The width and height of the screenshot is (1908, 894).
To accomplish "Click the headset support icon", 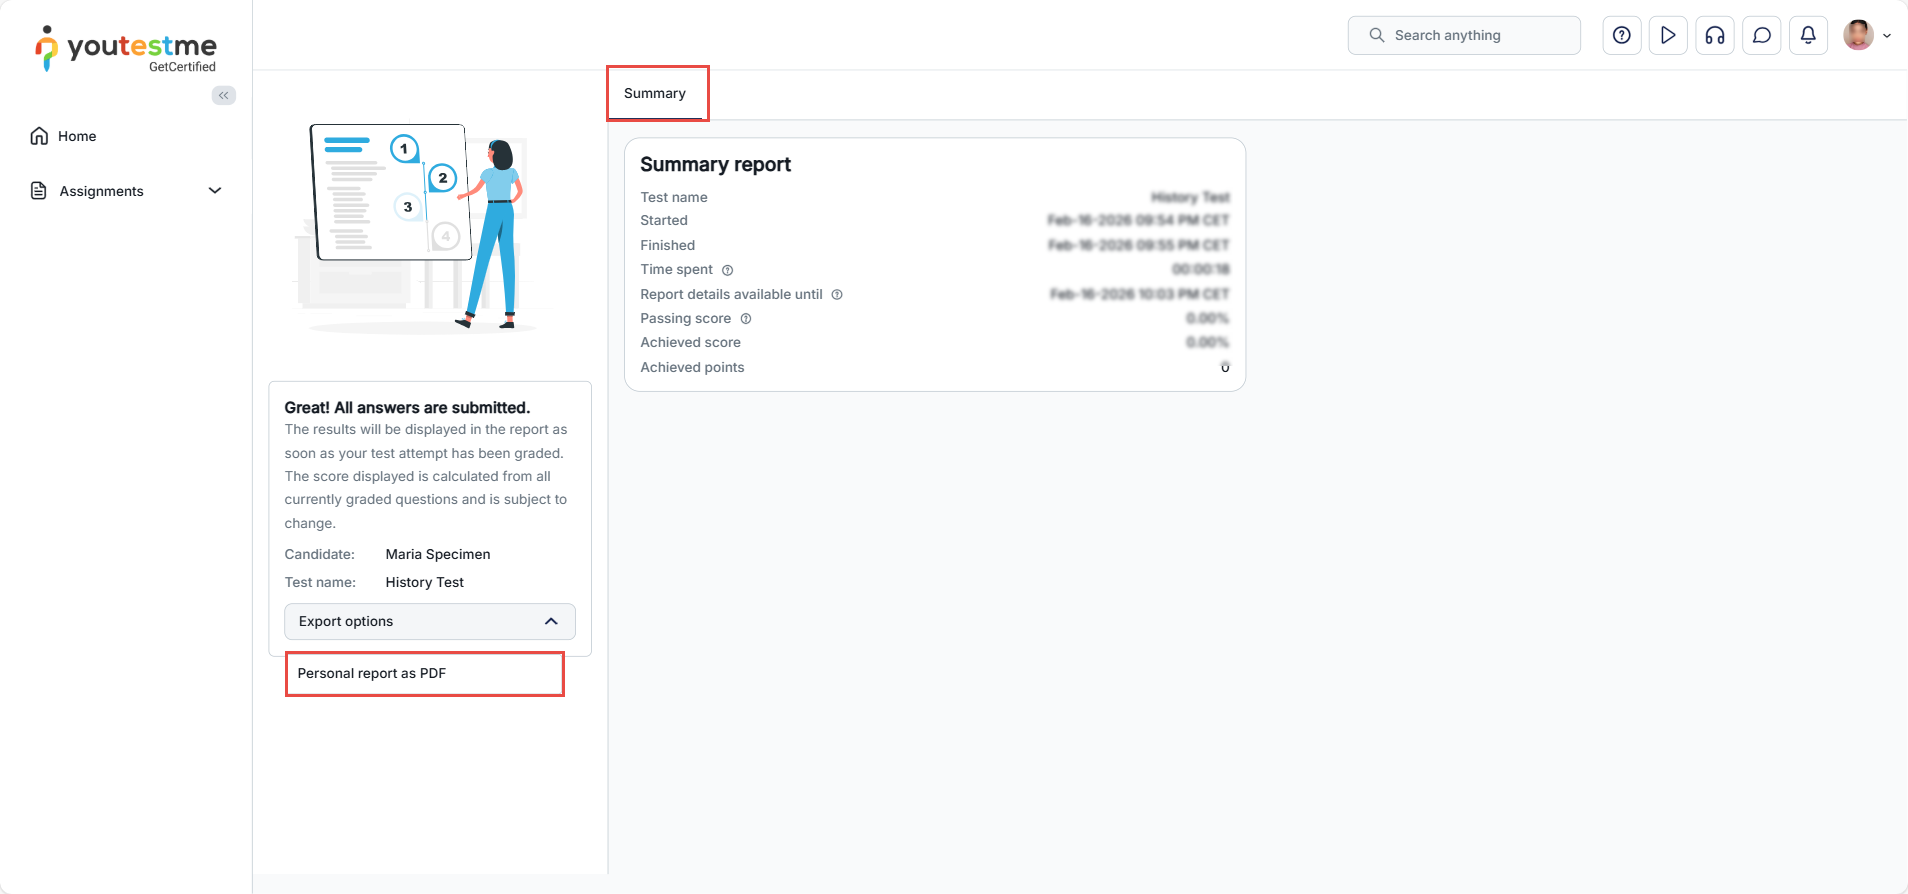I will click(x=1715, y=35).
